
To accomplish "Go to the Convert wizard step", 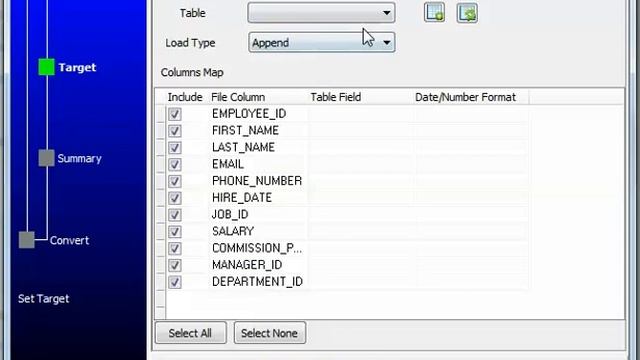I will 69,240.
